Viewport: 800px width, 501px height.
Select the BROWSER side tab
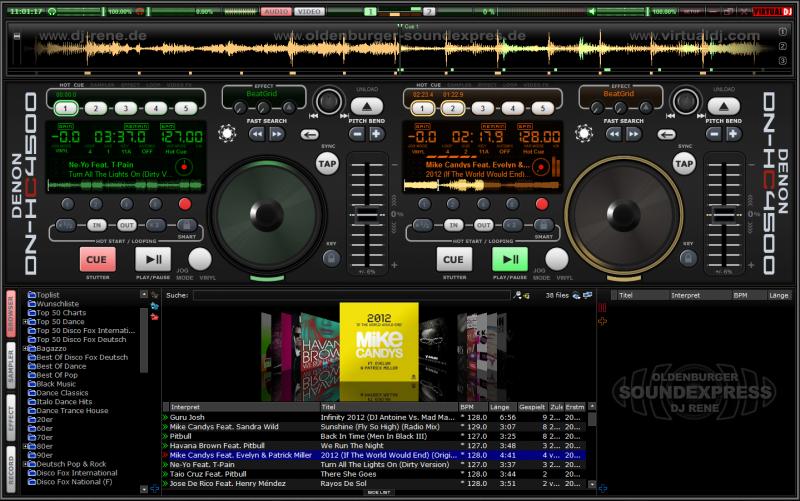point(11,313)
